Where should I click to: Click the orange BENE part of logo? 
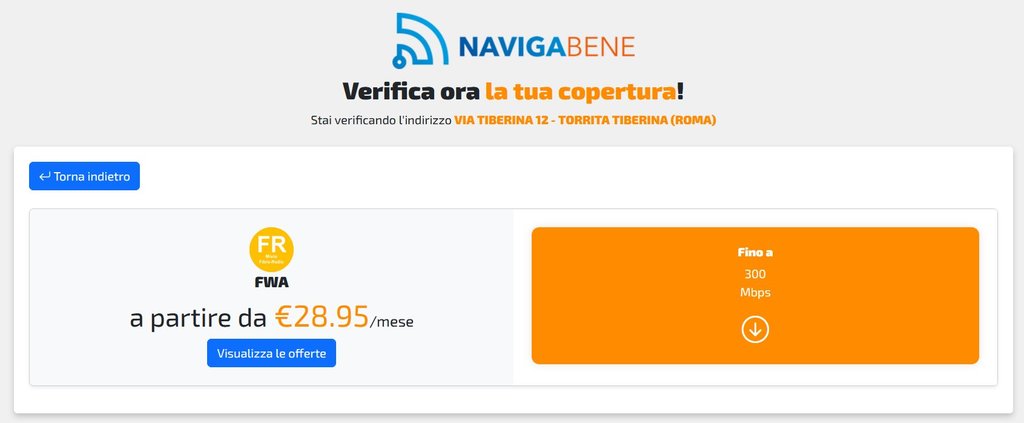600,47
